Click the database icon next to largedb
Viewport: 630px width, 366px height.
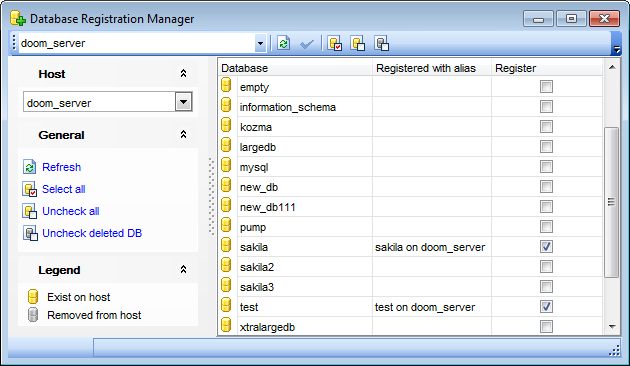(226, 145)
